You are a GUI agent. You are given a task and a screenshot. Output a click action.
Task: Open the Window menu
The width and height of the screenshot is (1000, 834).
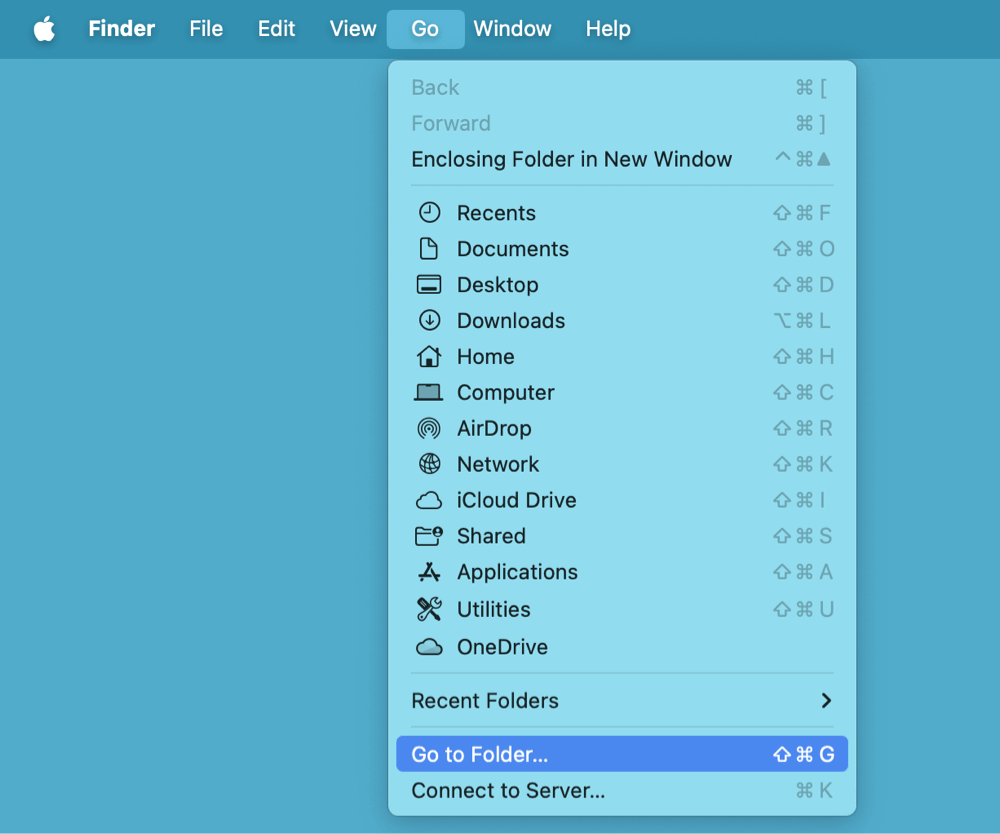pyautogui.click(x=512, y=29)
